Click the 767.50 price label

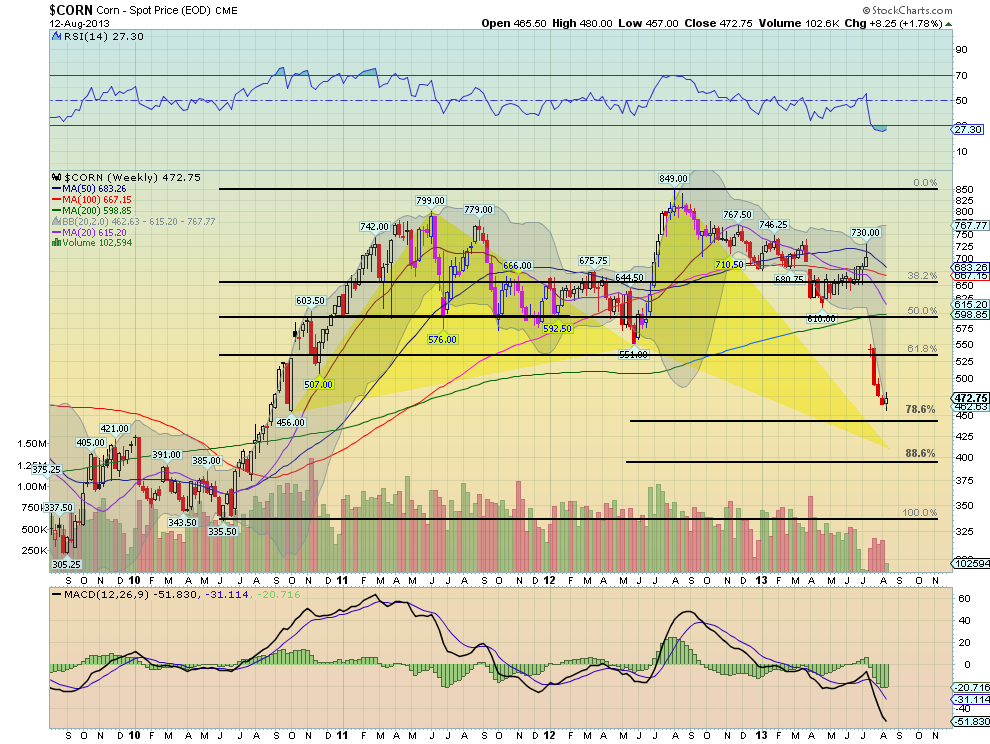pyautogui.click(x=737, y=215)
